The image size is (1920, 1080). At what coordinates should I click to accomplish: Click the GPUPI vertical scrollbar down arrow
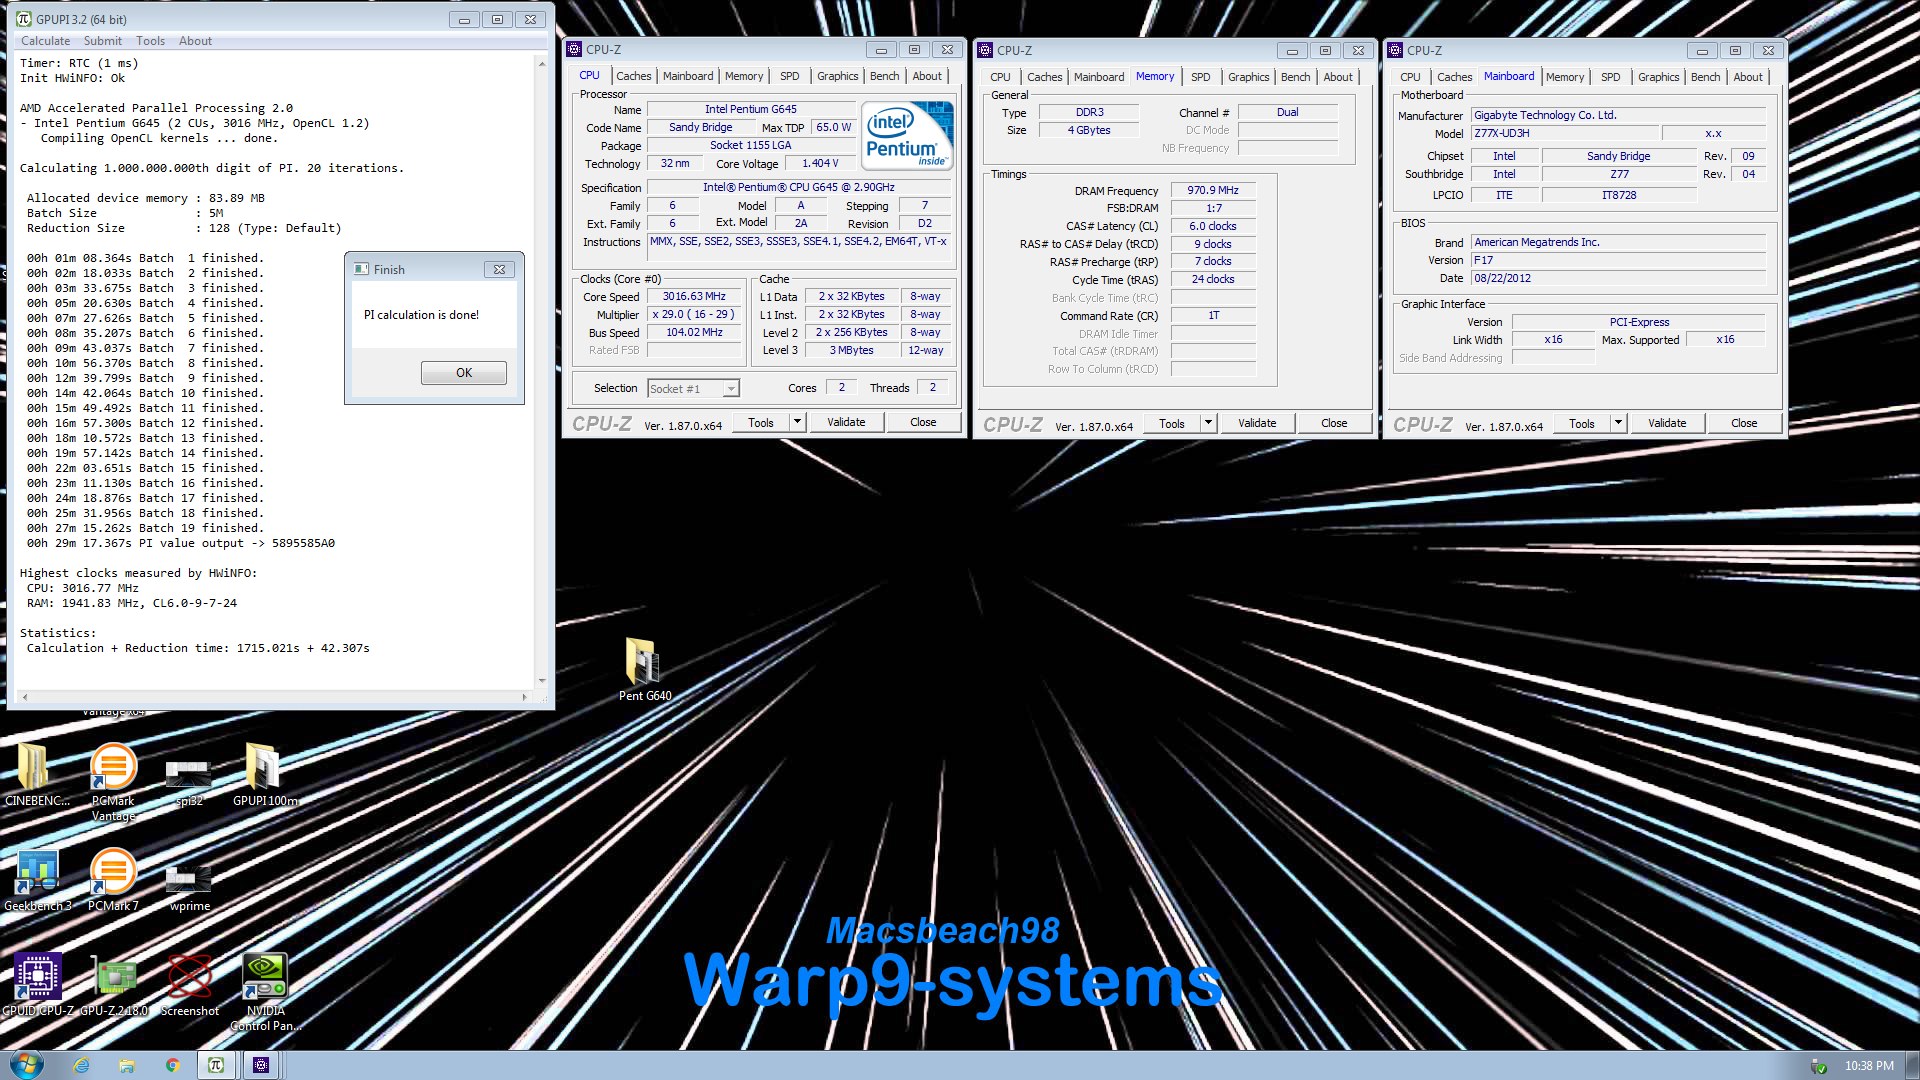click(x=542, y=681)
